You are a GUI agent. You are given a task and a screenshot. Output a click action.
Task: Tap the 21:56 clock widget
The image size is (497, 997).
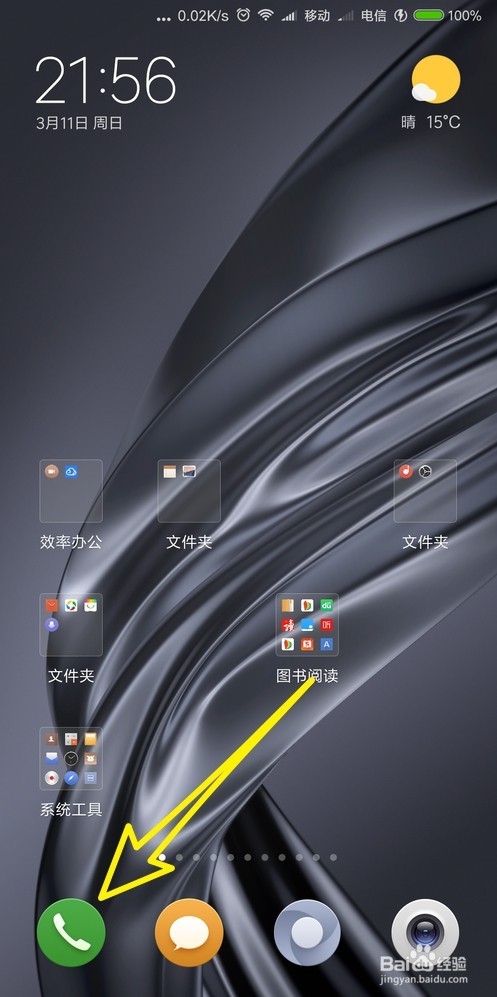pyautogui.click(x=106, y=80)
